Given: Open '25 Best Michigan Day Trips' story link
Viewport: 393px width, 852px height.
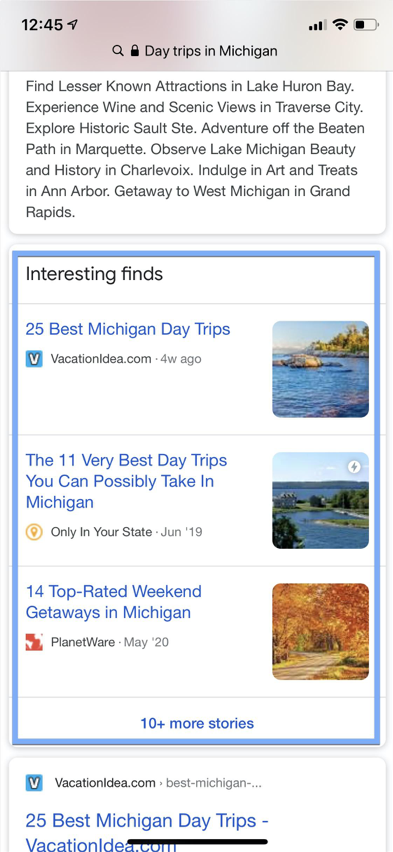Looking at the screenshot, I should [128, 329].
